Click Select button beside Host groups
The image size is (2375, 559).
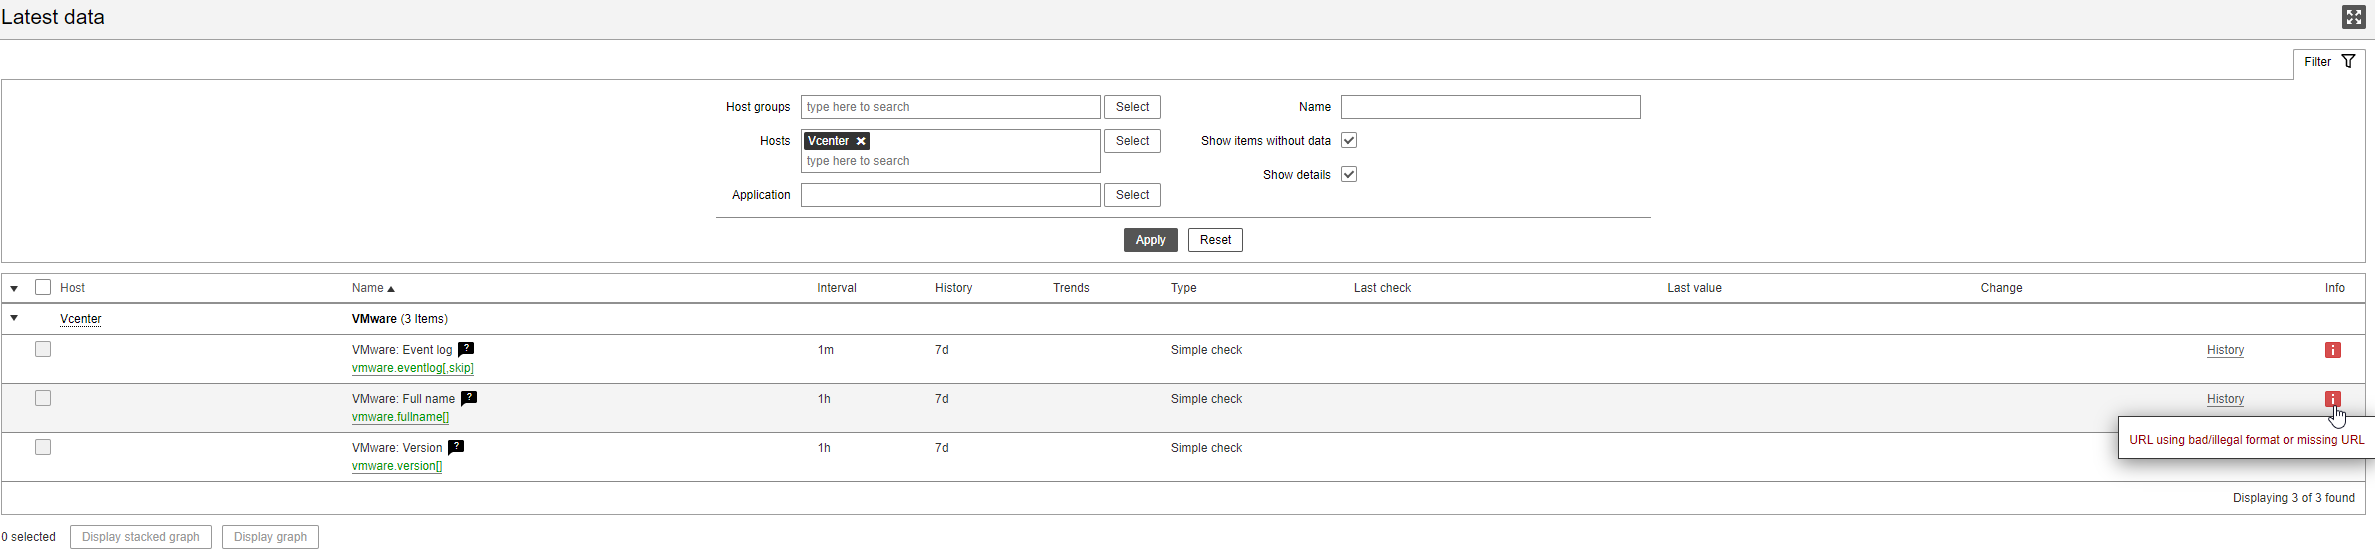1132,107
